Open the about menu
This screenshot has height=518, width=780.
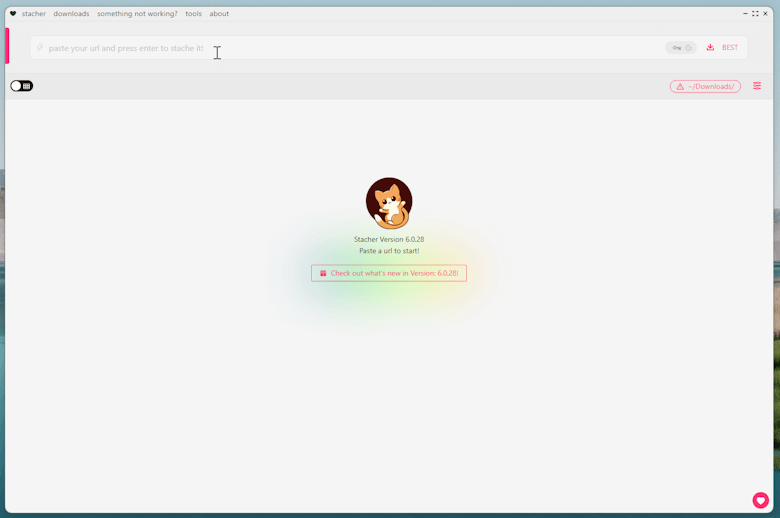click(219, 14)
